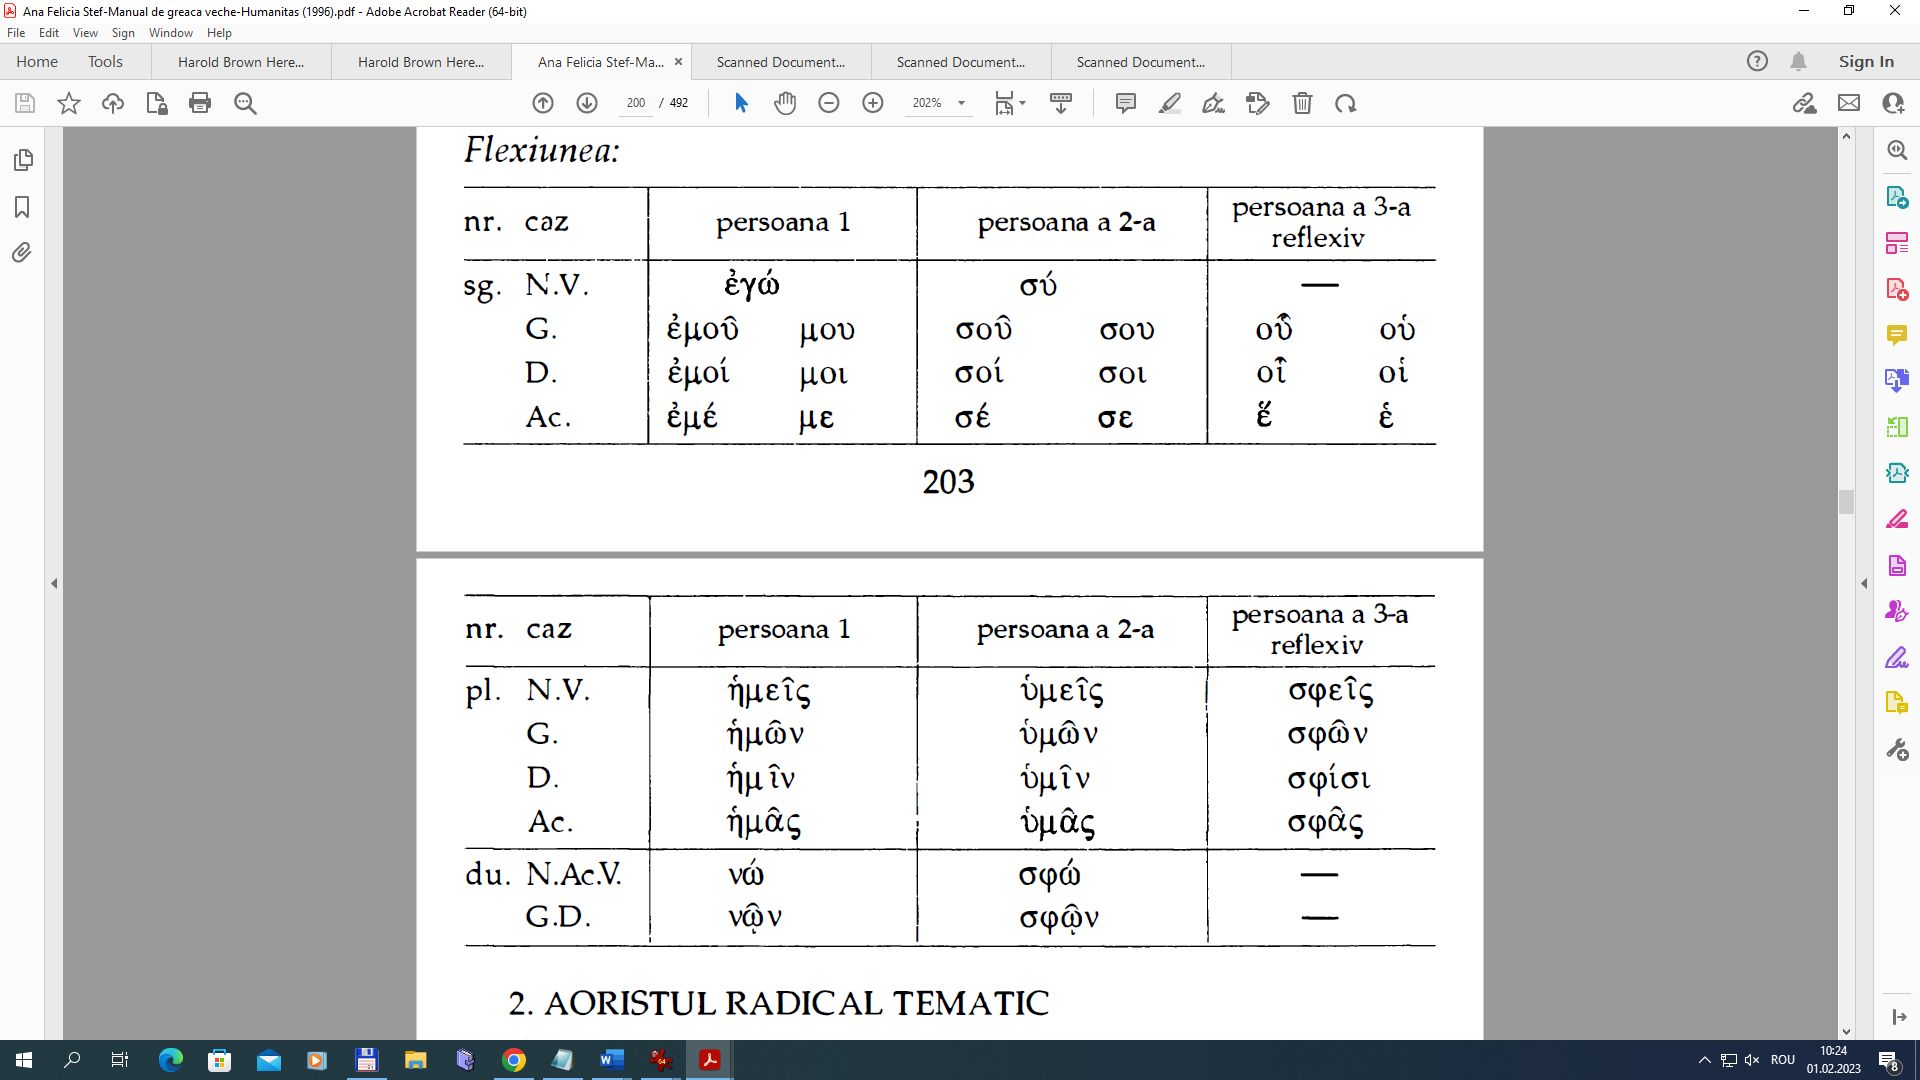The height and width of the screenshot is (1080, 1920).
Task: Select the Highlight text tool
Action: [x=1169, y=103]
